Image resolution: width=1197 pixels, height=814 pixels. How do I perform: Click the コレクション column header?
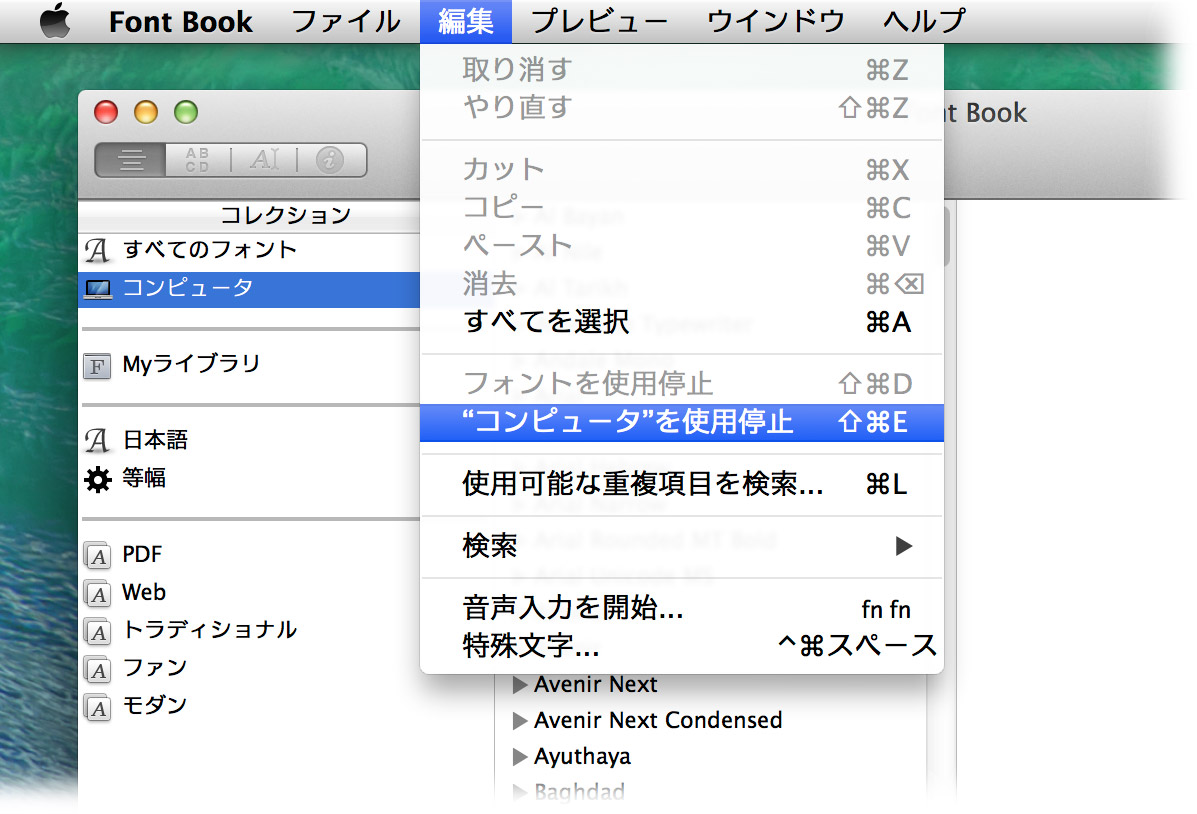[286, 216]
